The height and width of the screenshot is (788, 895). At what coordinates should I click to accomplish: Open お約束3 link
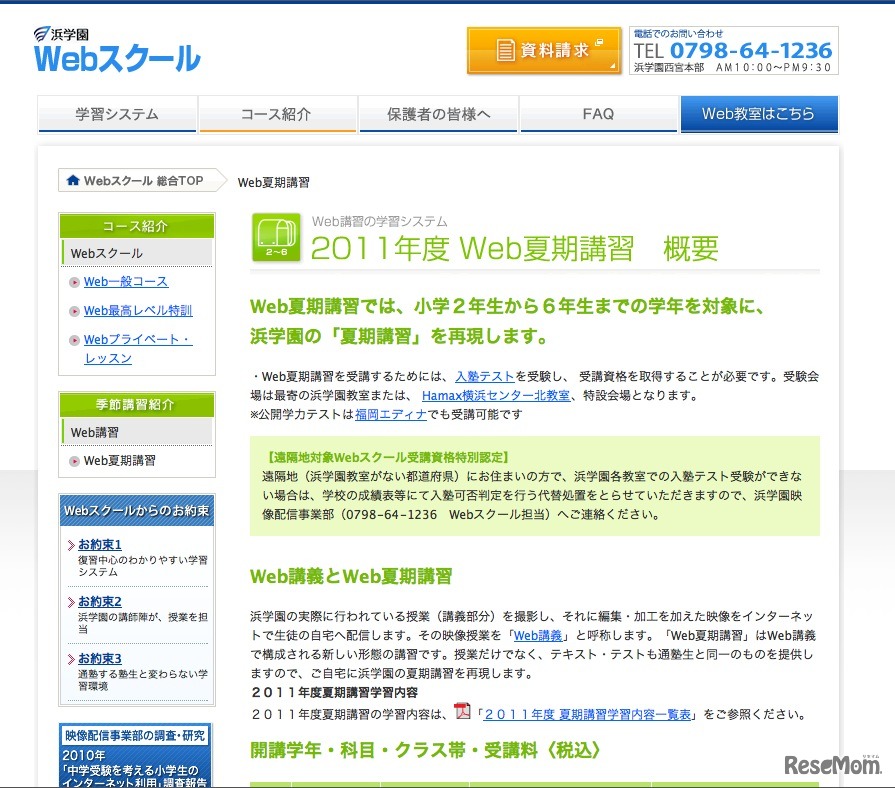100,658
